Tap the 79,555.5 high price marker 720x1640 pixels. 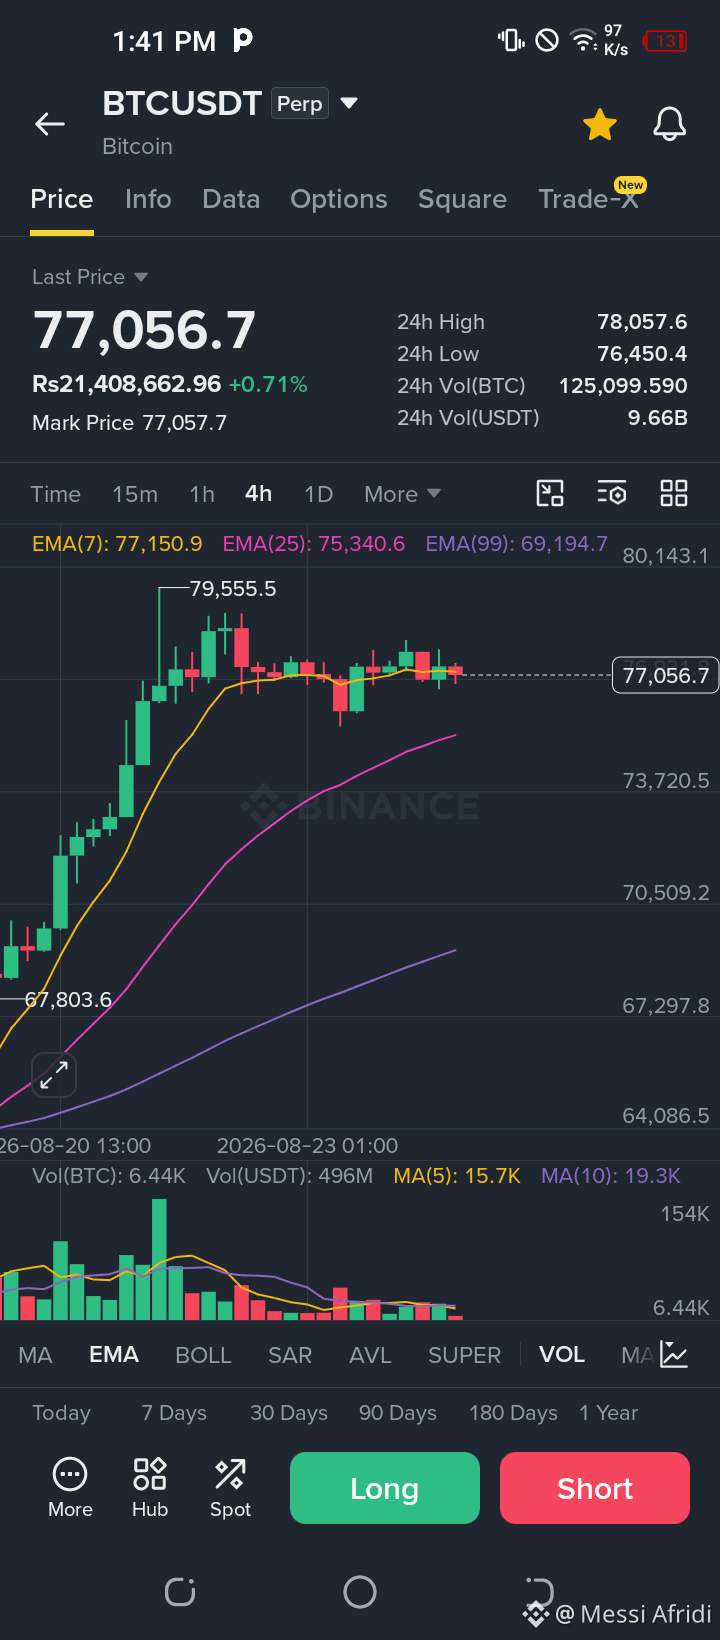tap(233, 589)
